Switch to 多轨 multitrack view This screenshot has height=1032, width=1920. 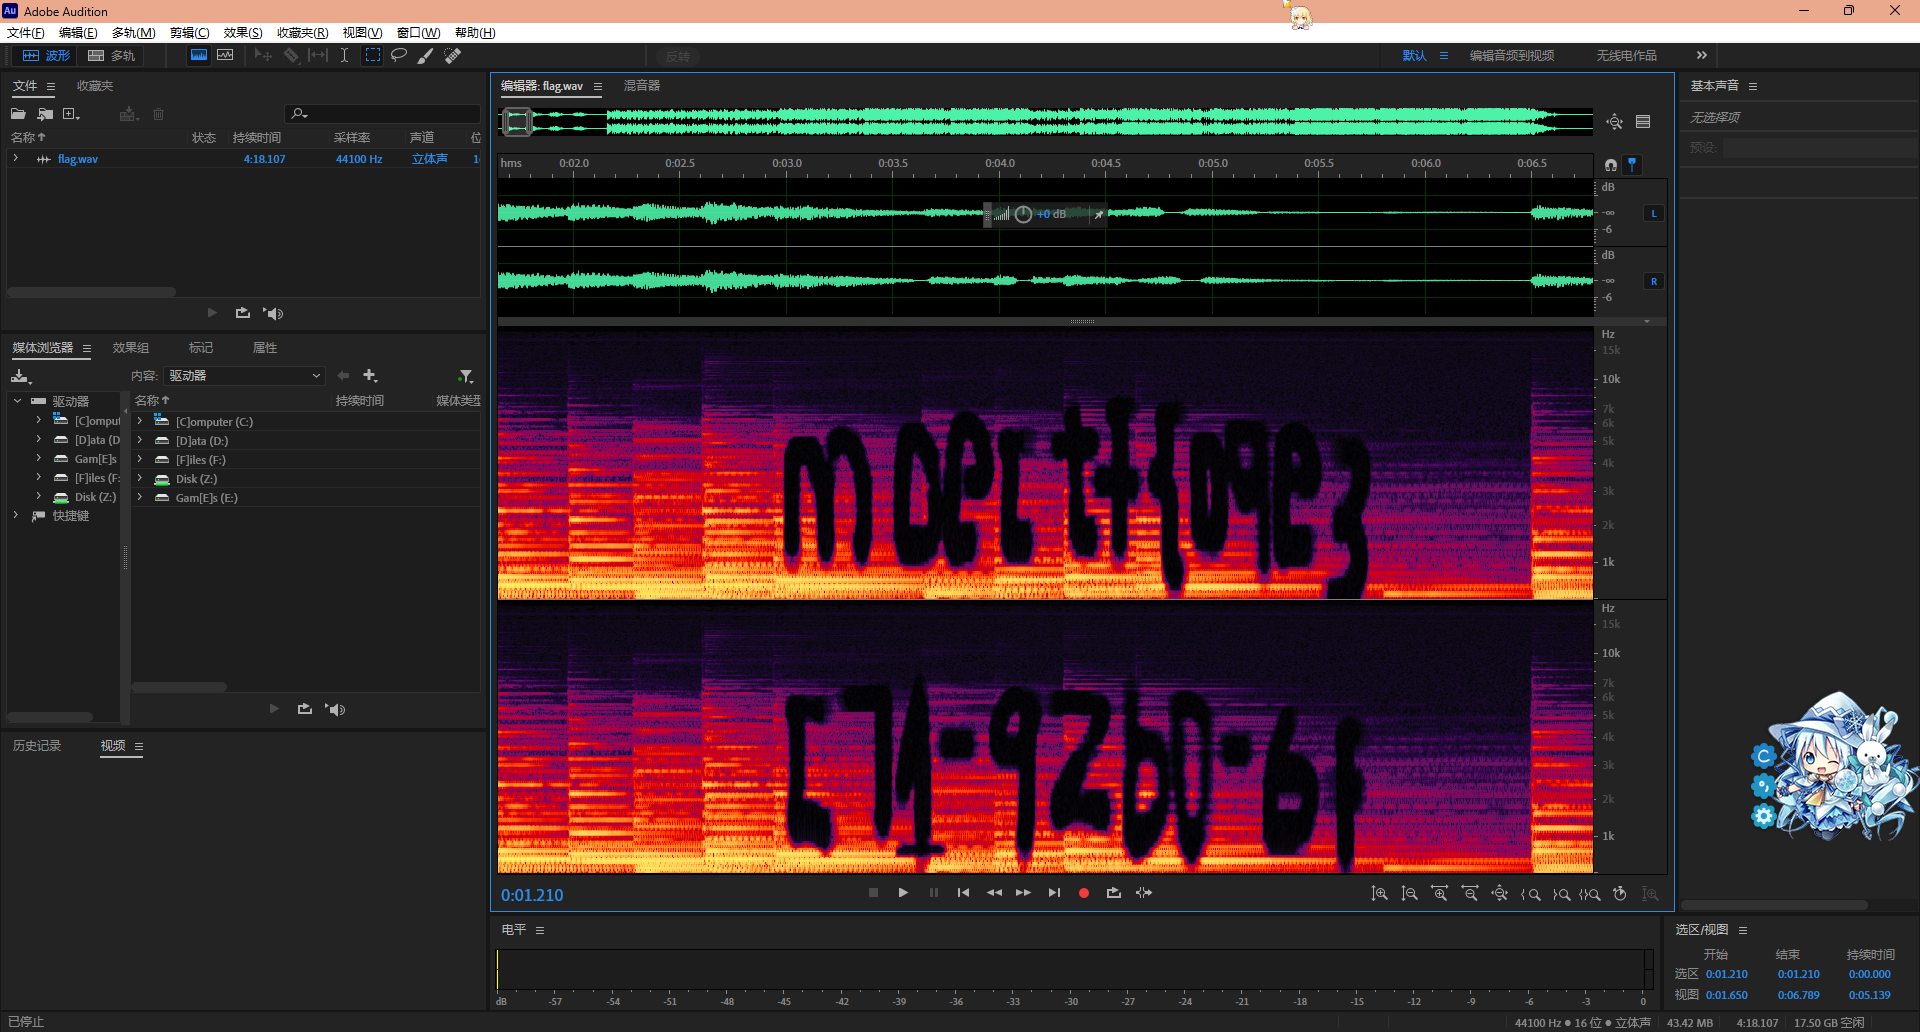(x=112, y=56)
